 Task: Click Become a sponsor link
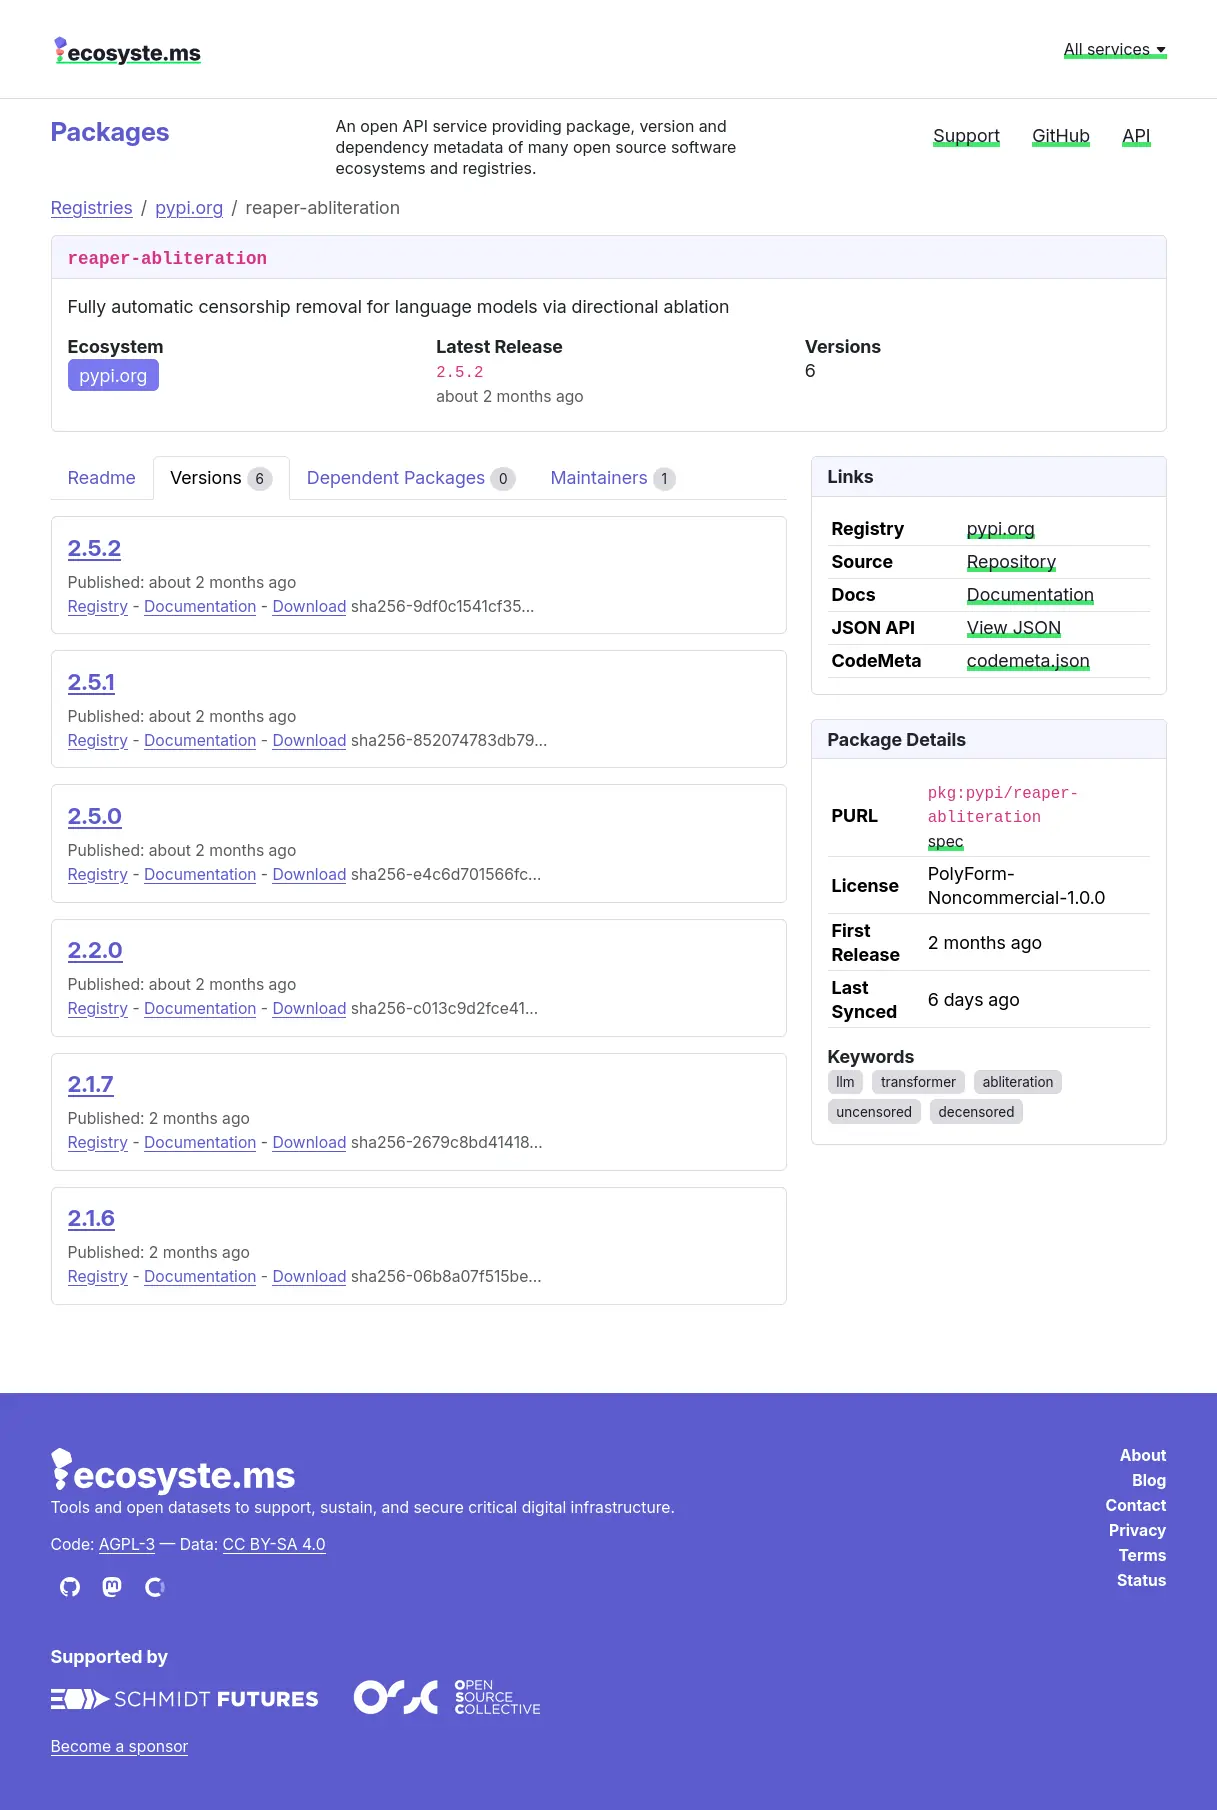pos(119,1746)
